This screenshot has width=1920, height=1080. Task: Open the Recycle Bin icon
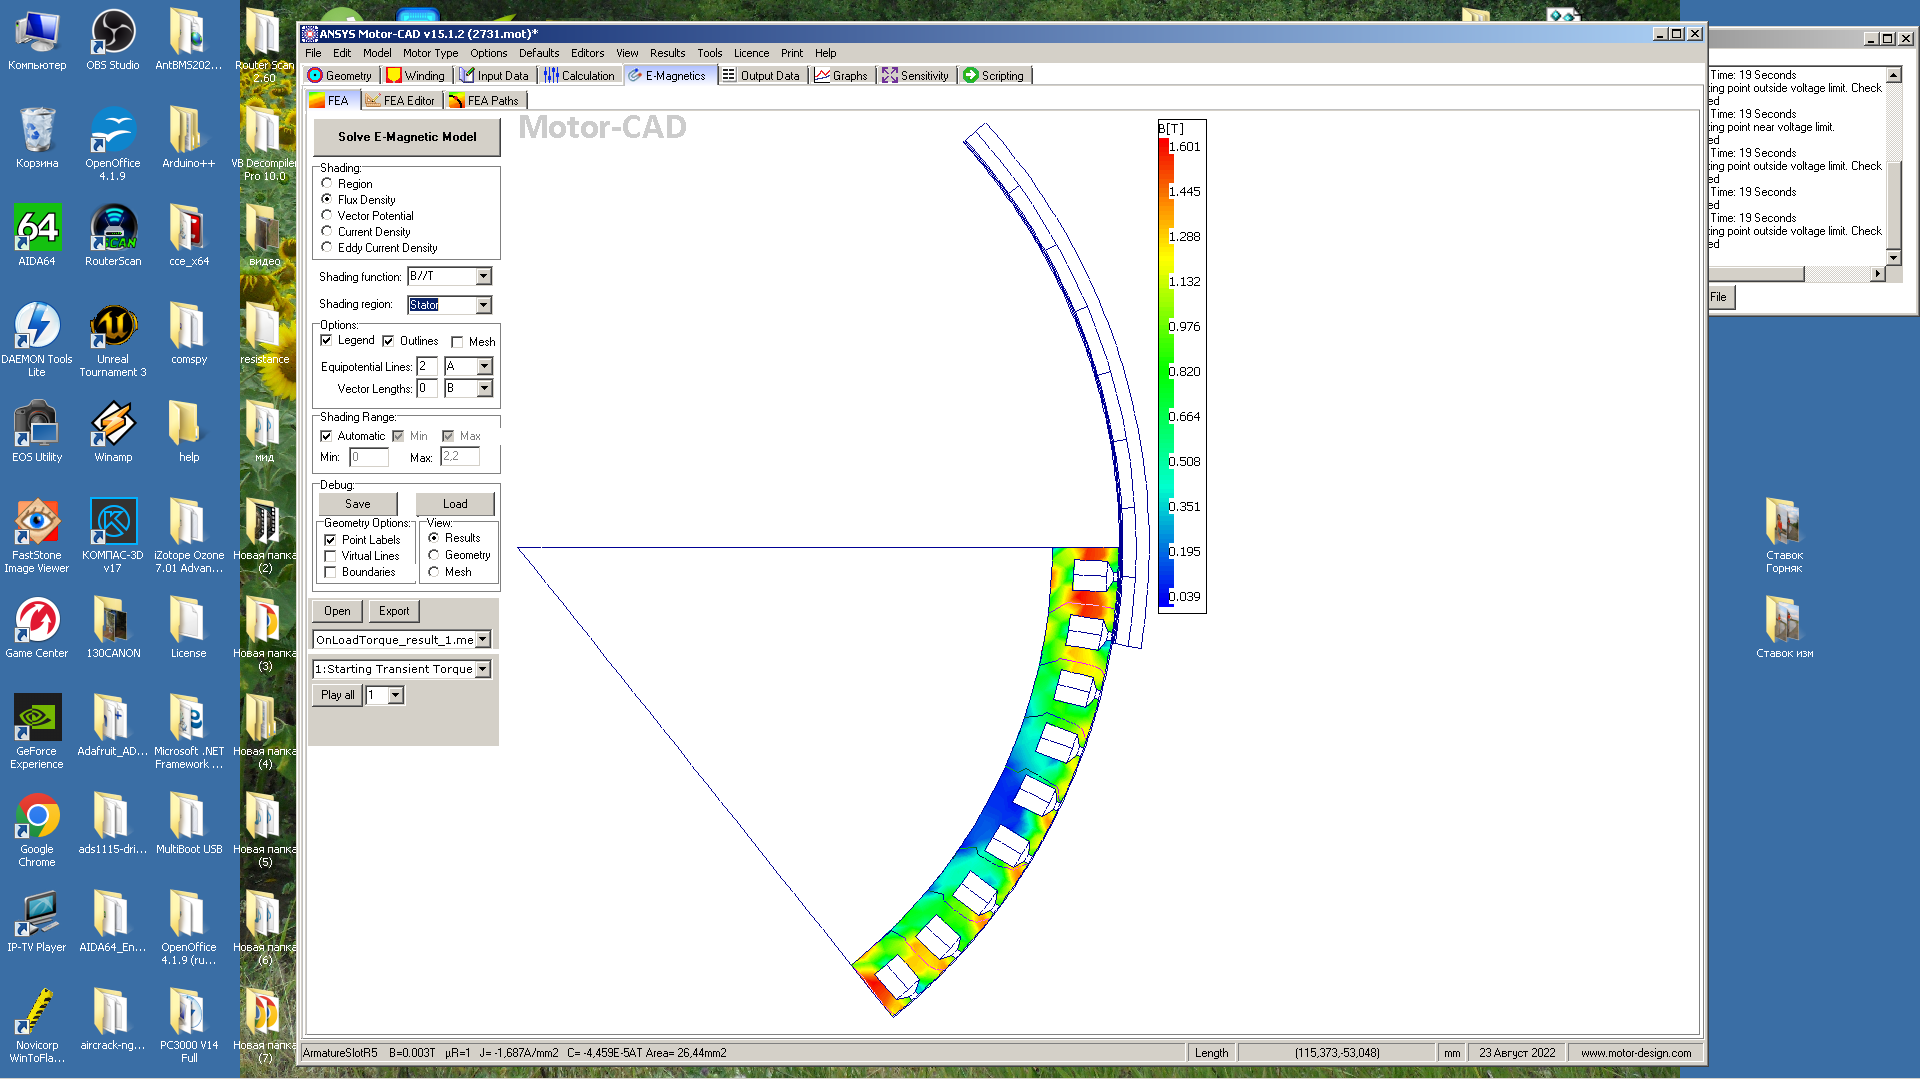pyautogui.click(x=37, y=138)
